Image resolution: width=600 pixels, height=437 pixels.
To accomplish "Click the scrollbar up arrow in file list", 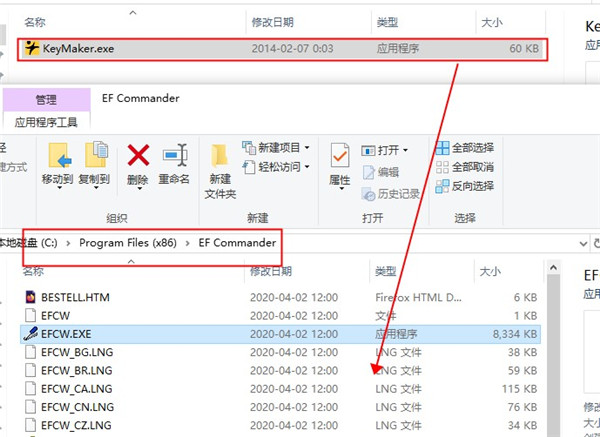I will (553, 268).
